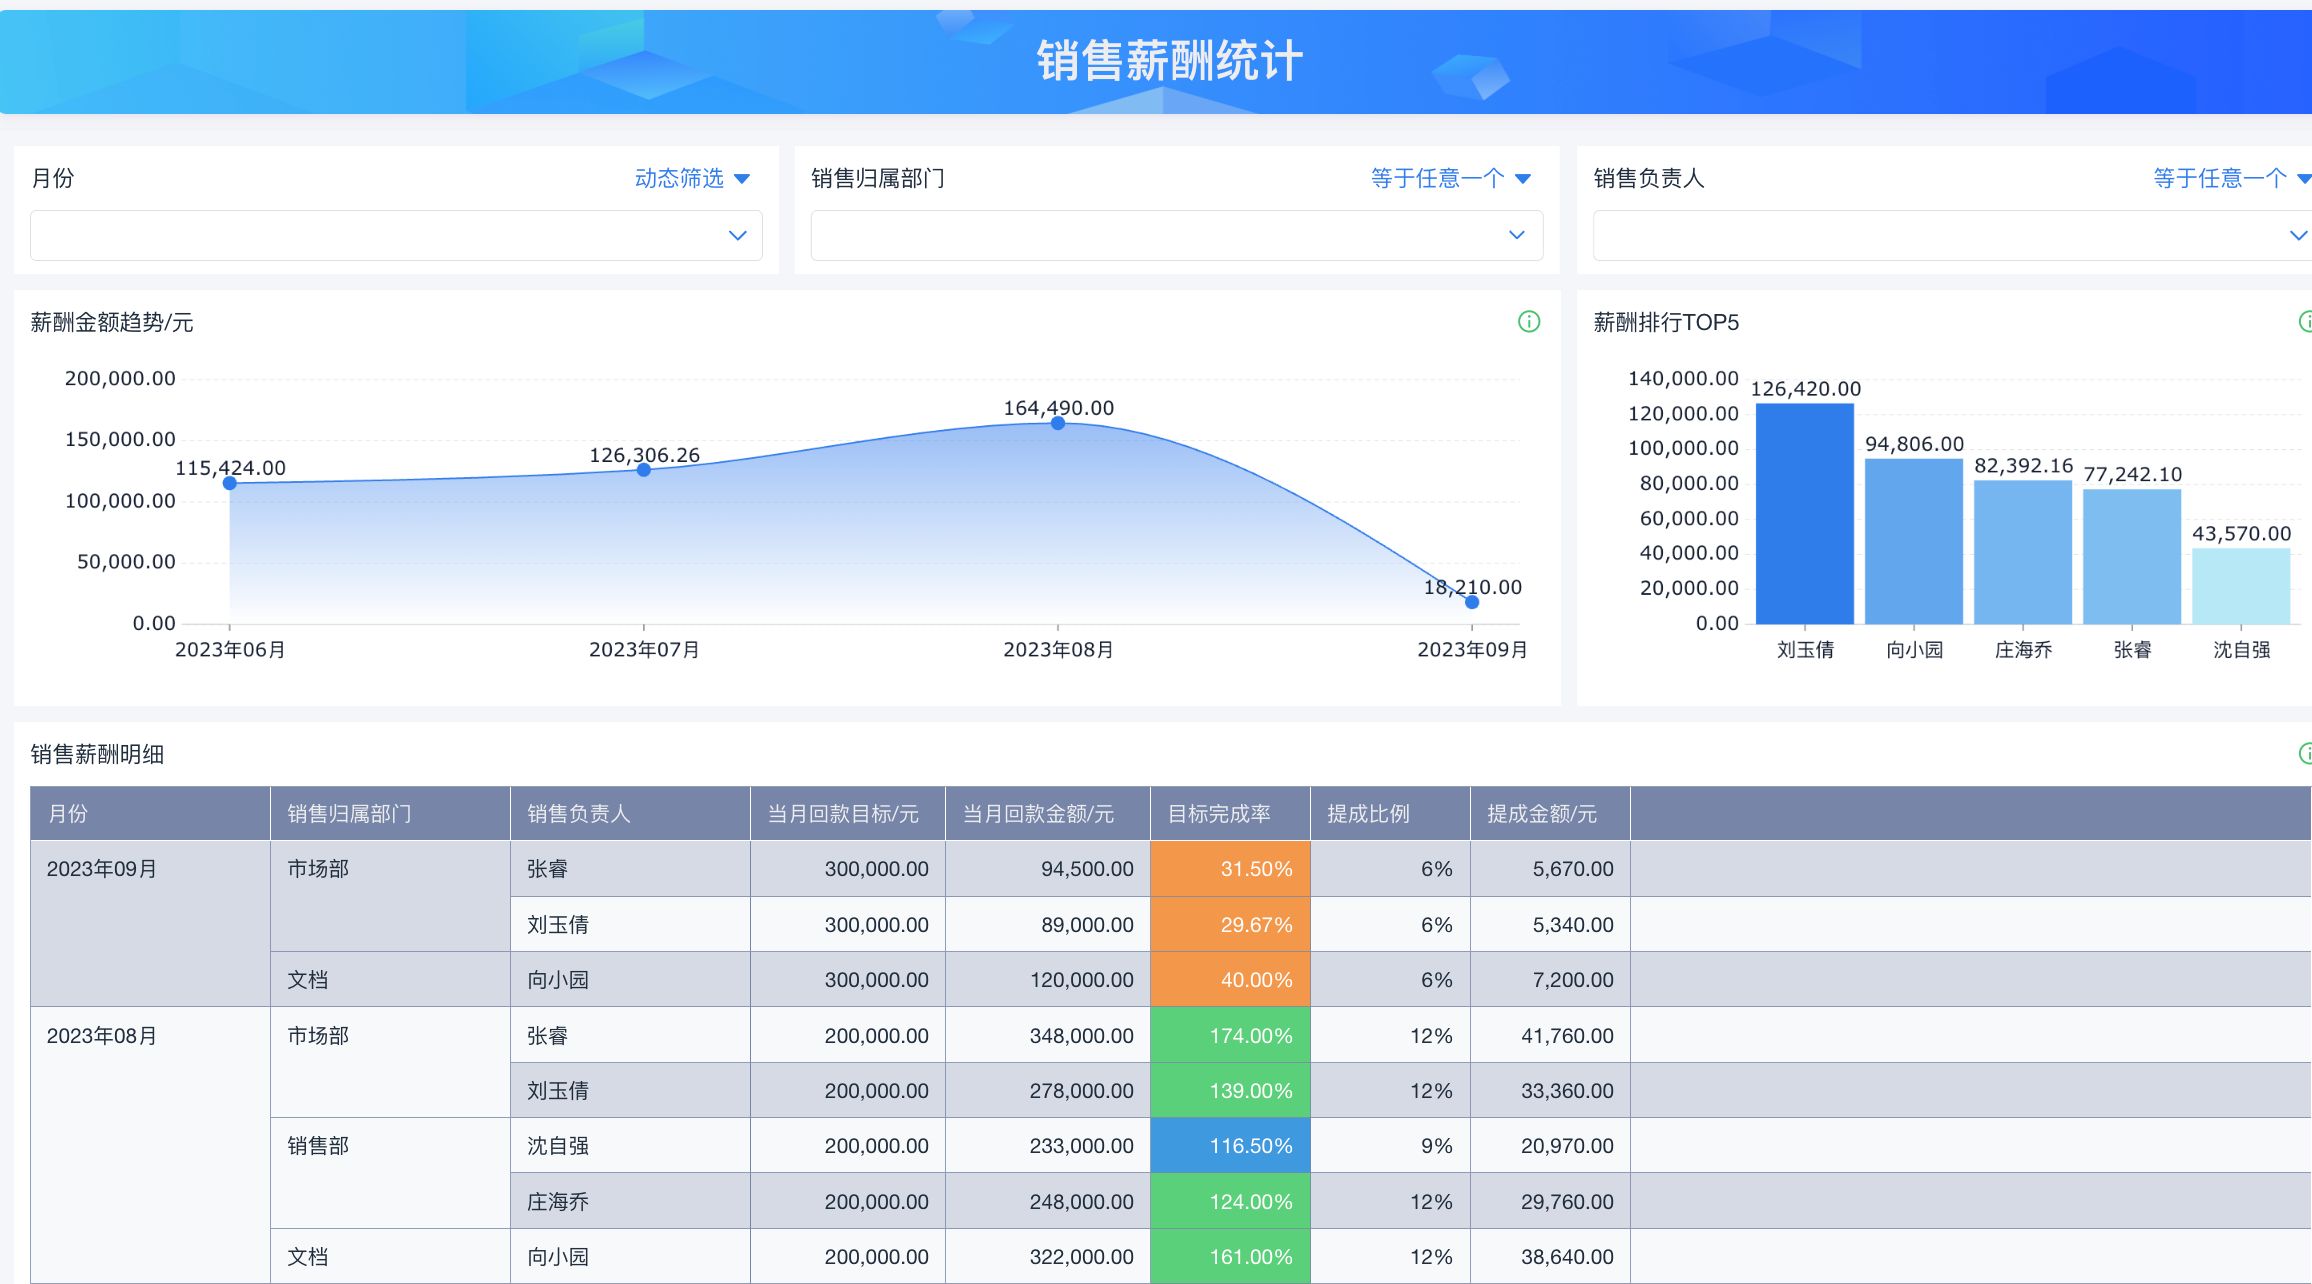Click the 18,210.00 data point for 2023年09月

point(1471,602)
